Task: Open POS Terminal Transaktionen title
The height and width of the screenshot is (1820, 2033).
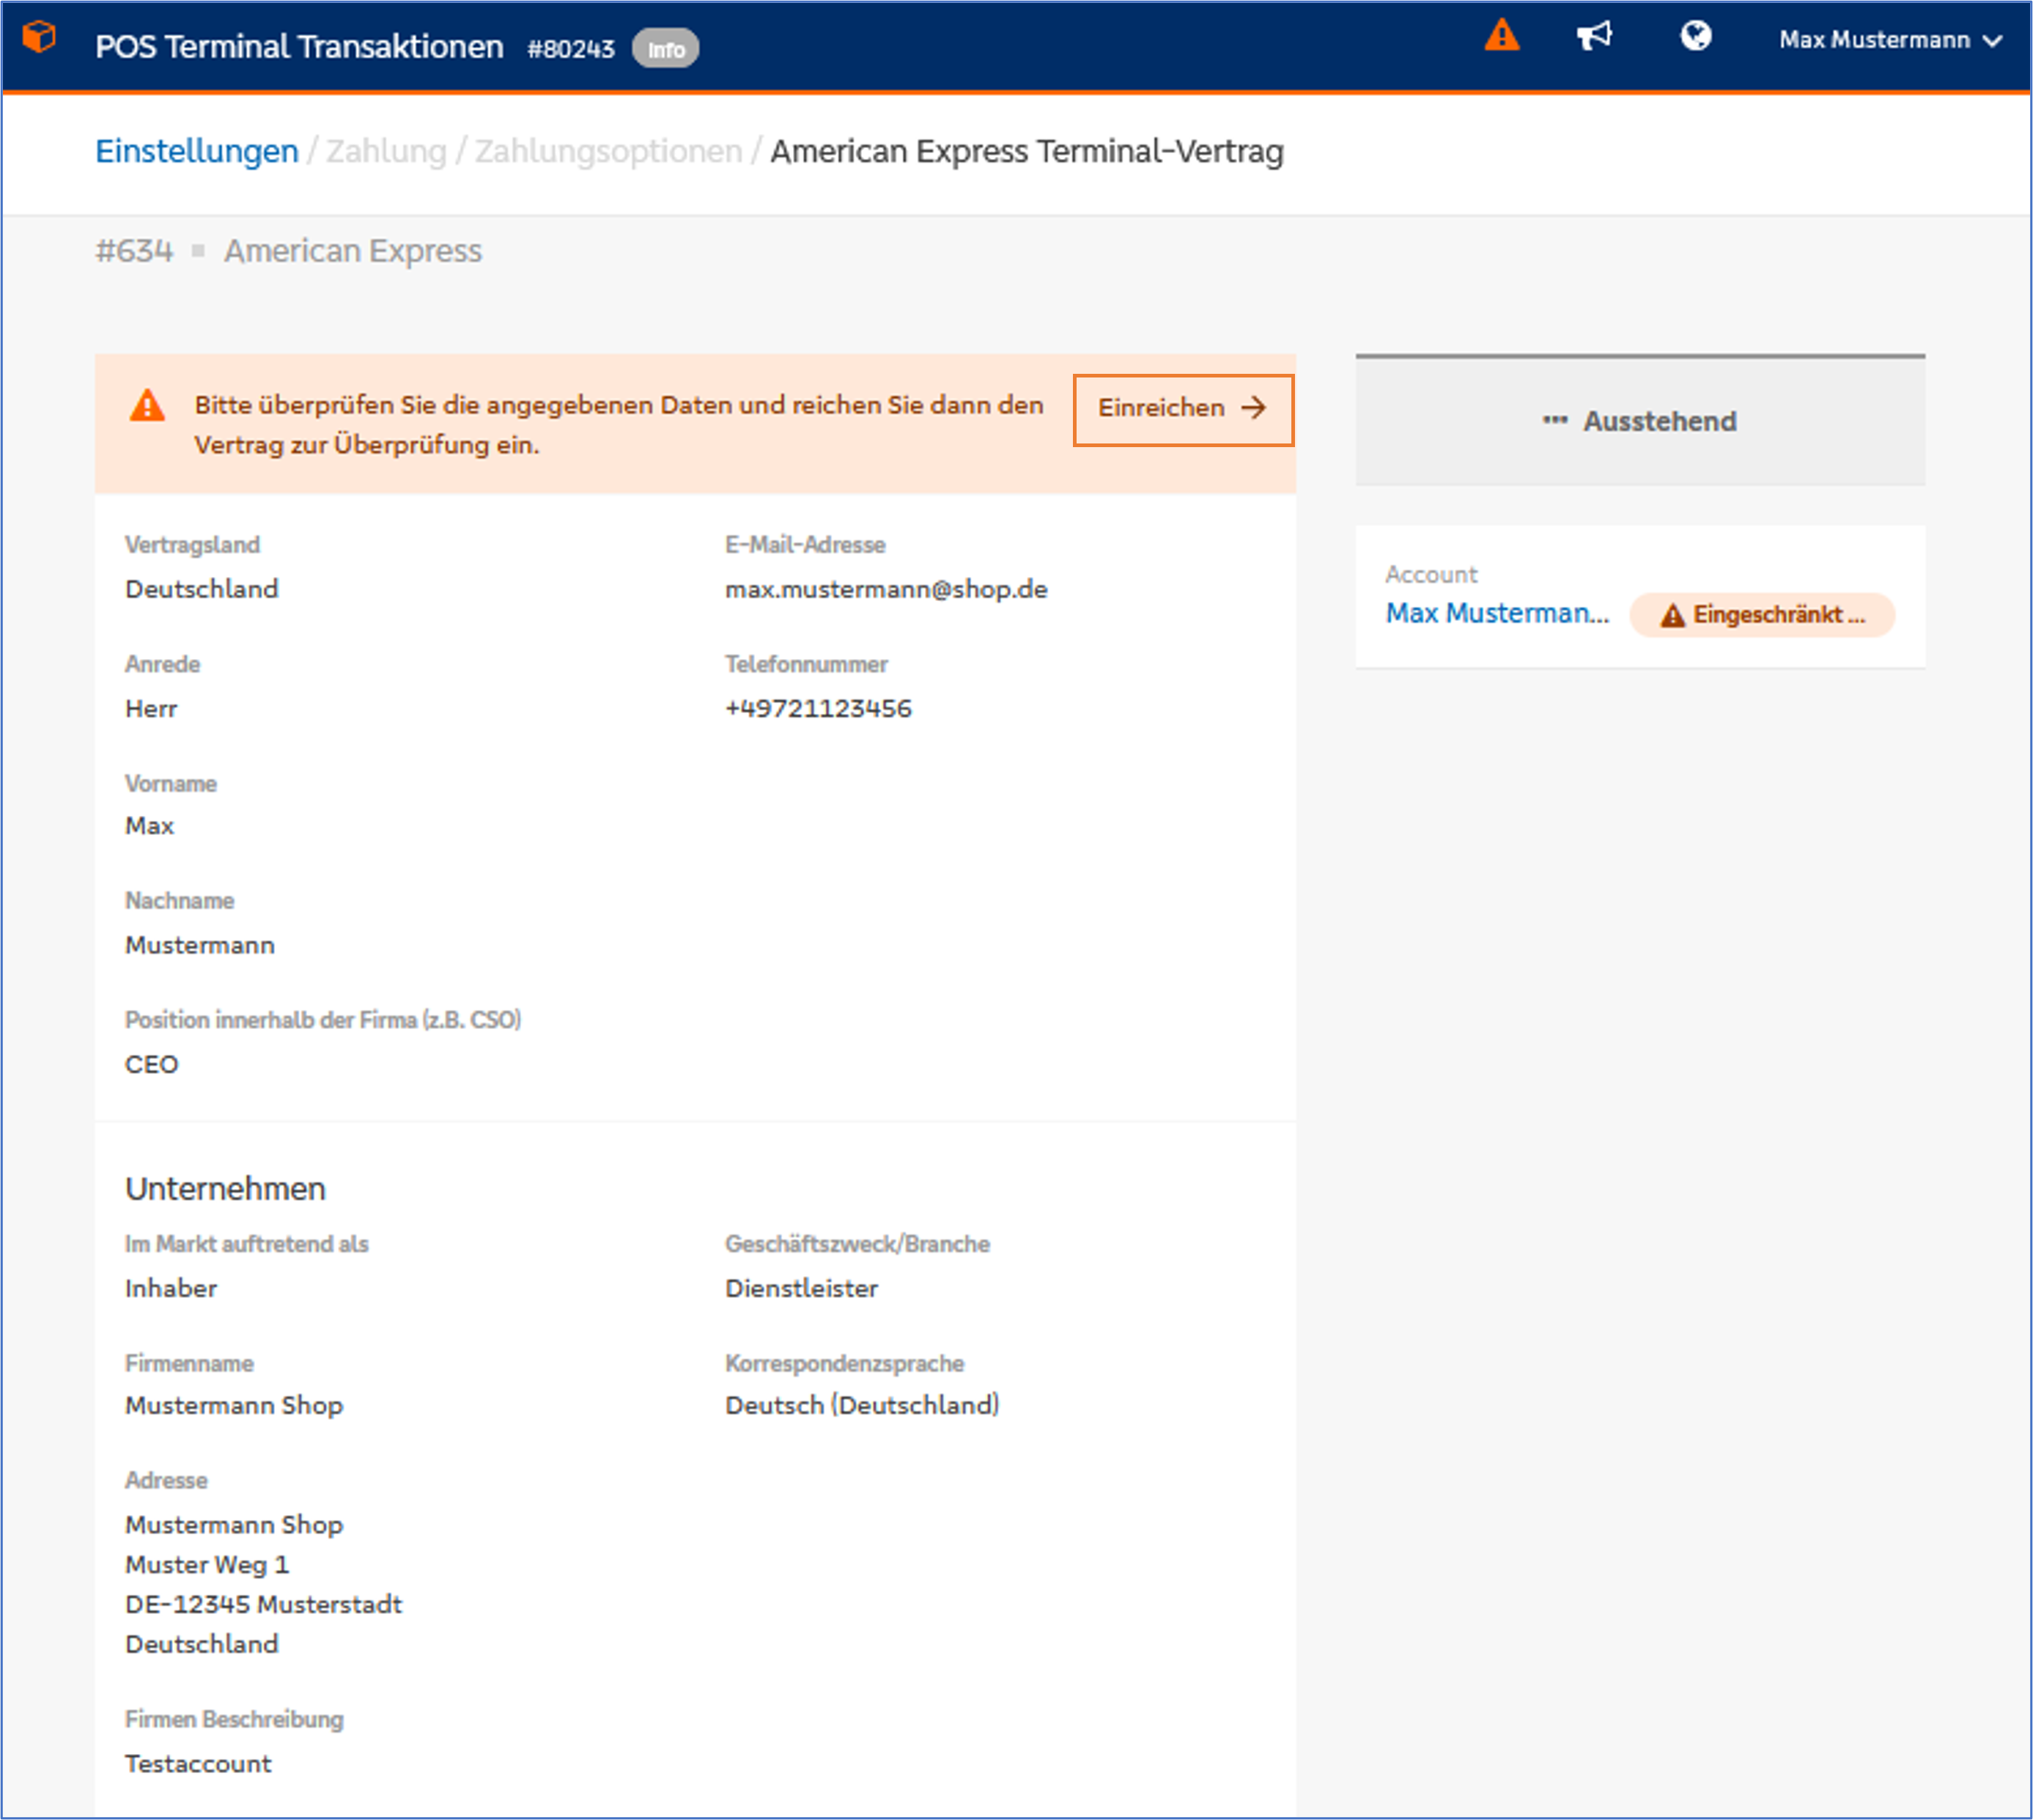Action: click(x=299, y=47)
